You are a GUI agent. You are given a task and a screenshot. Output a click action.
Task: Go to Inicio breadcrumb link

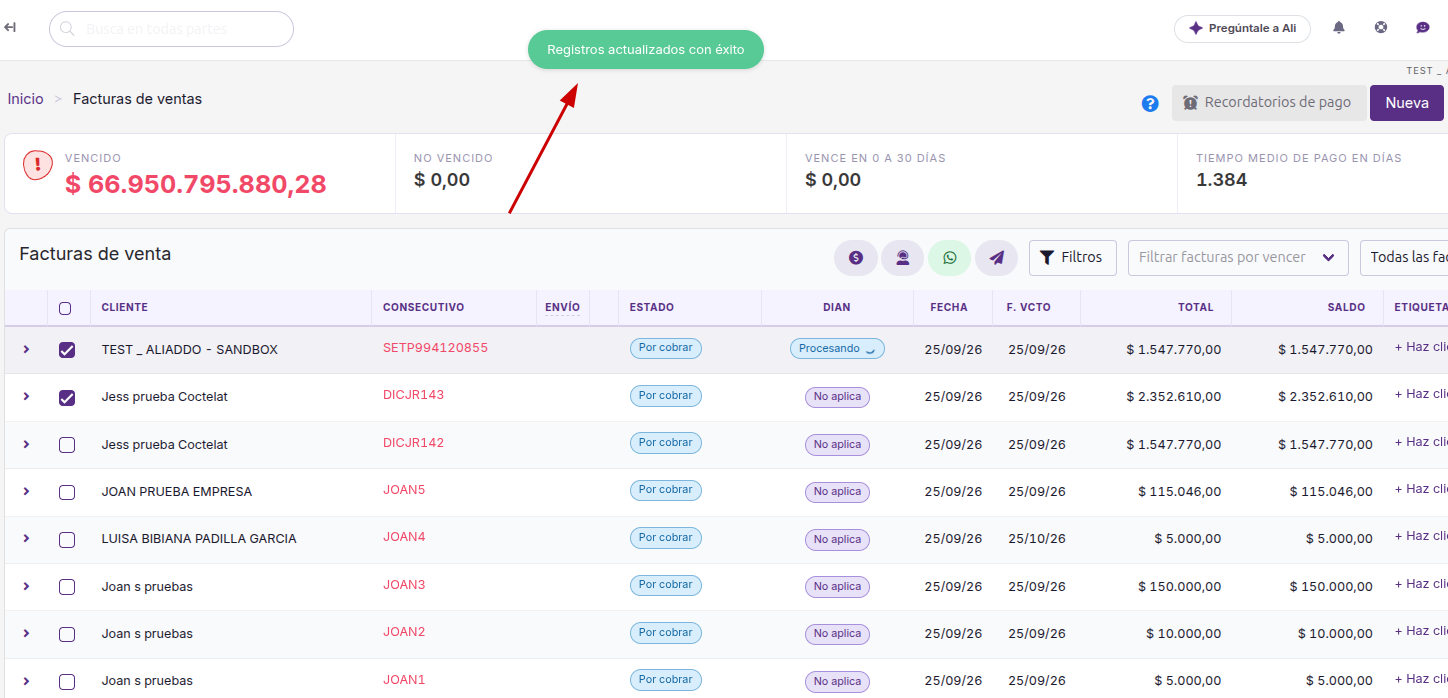[26, 99]
